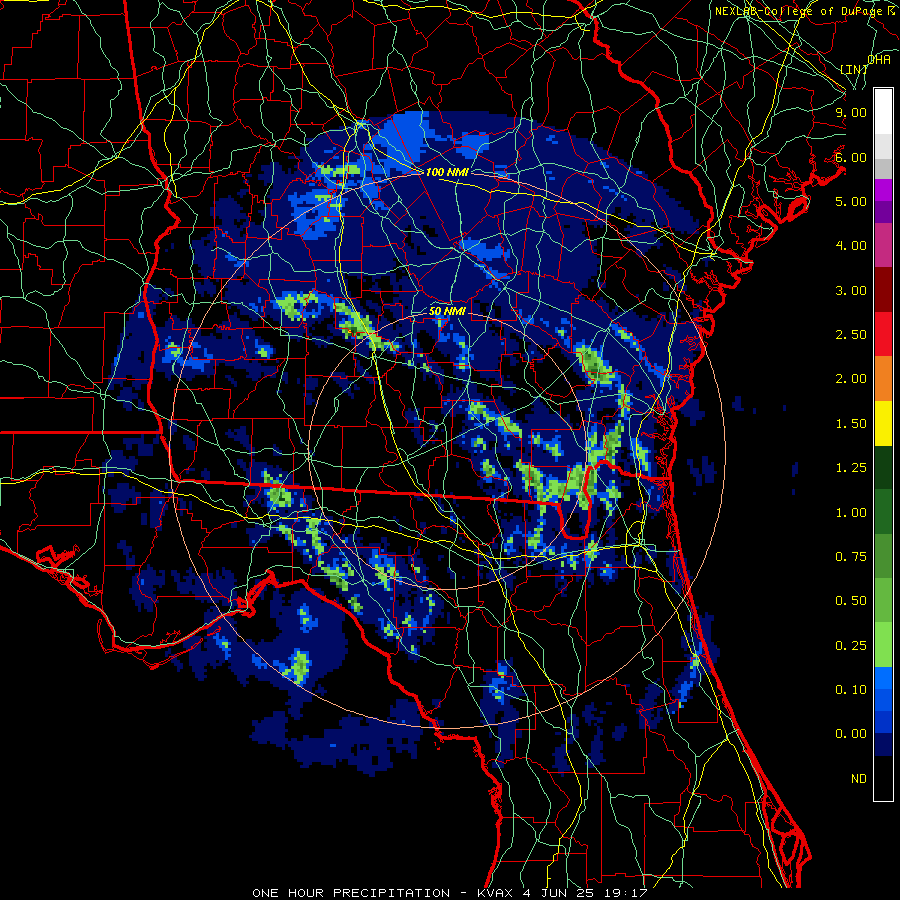Image resolution: width=900 pixels, height=900 pixels.
Task: Click the yellow 1.50 legend swatch
Action: click(883, 423)
